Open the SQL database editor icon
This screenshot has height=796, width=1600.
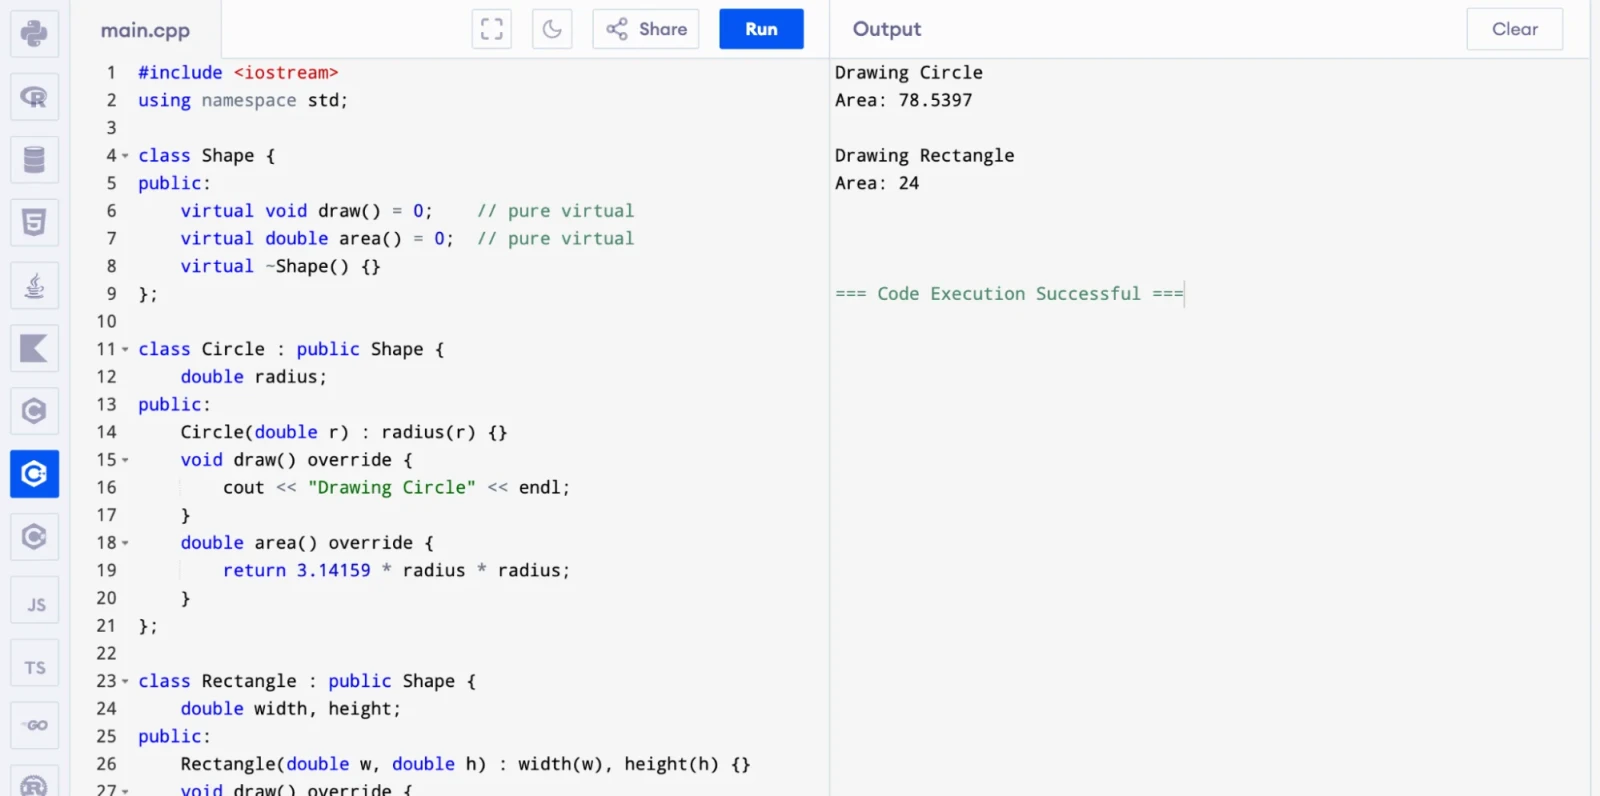[x=34, y=160]
